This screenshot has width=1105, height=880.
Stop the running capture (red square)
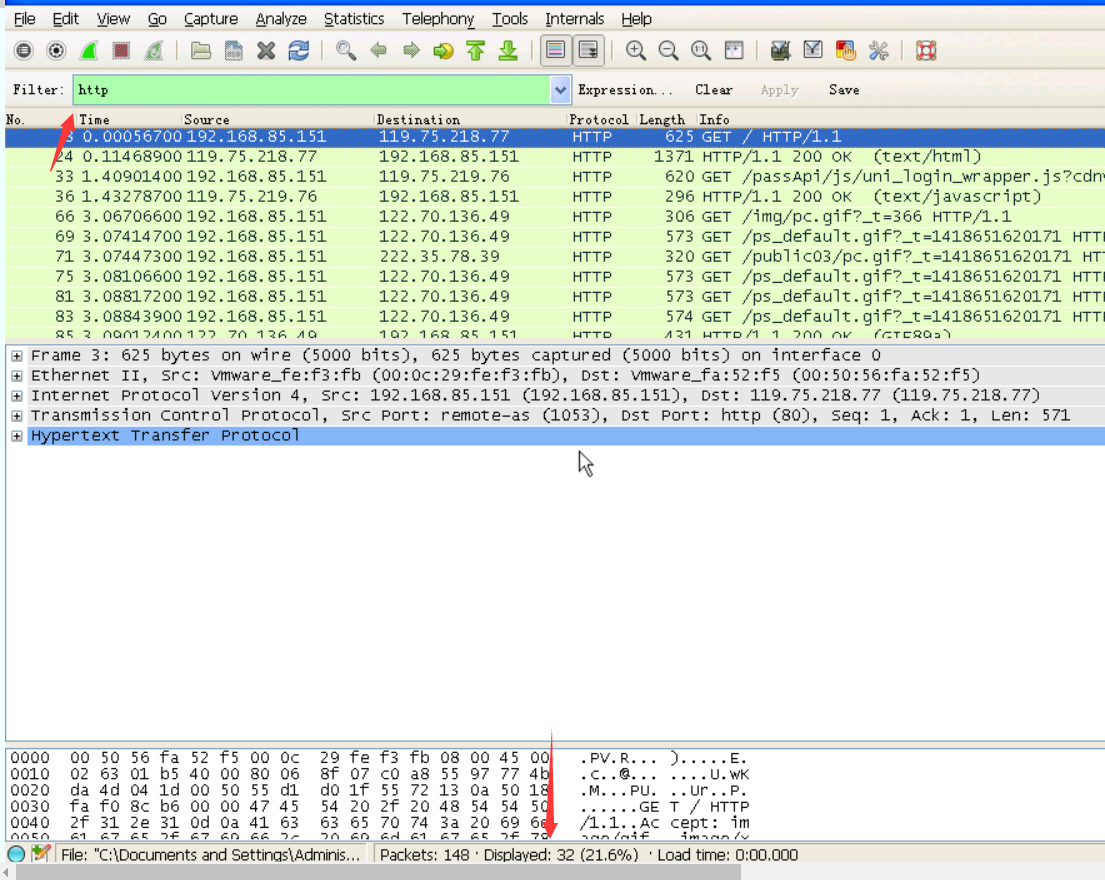click(x=121, y=51)
